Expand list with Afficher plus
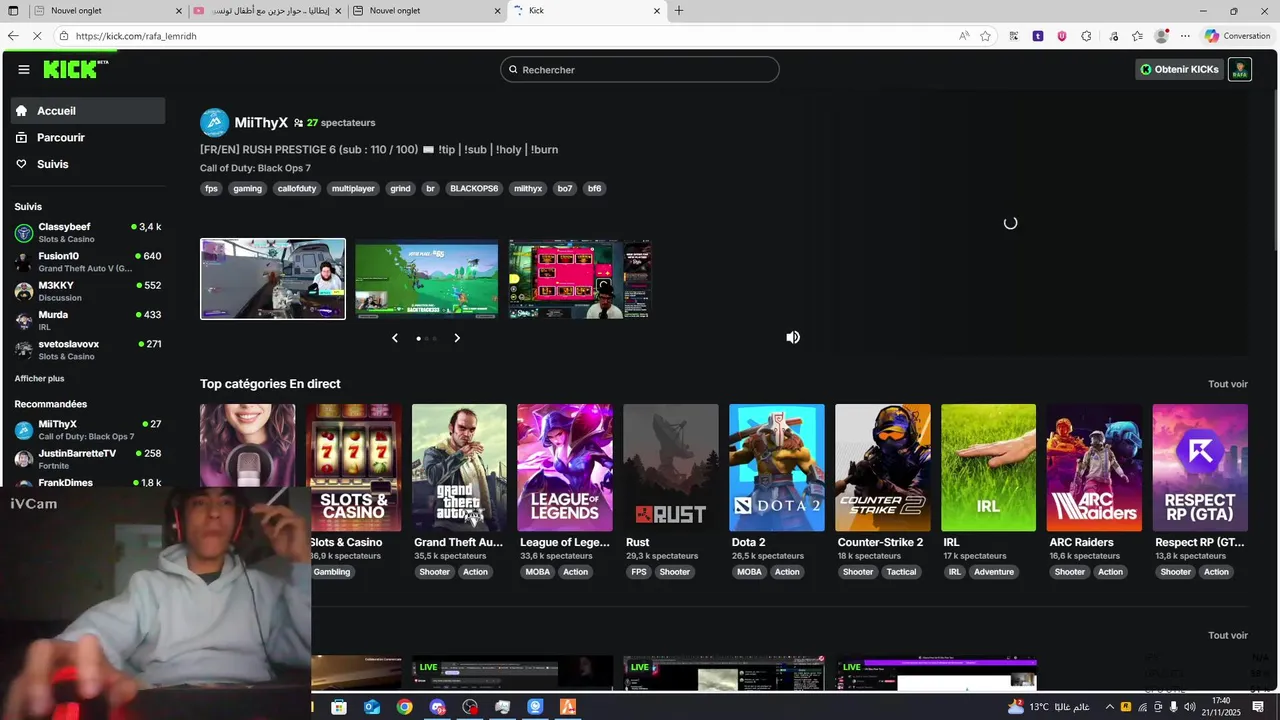 (39, 379)
